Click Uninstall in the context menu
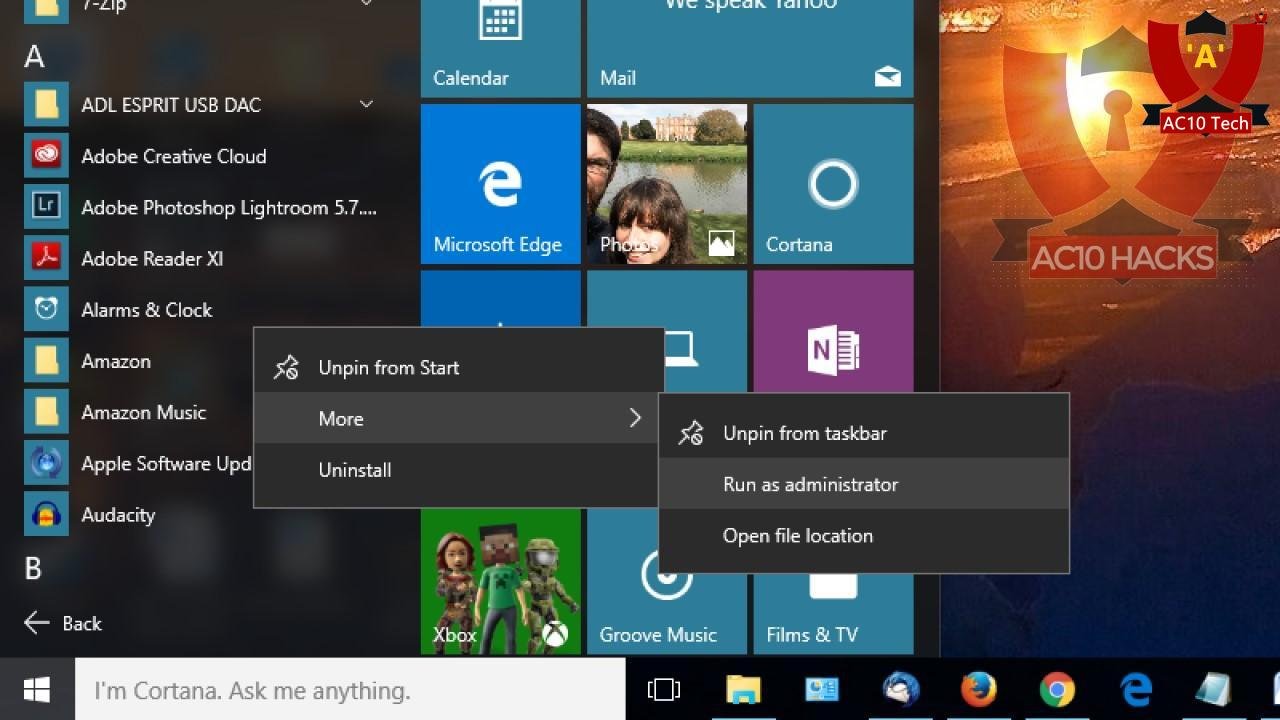The width and height of the screenshot is (1280, 720). click(x=354, y=470)
